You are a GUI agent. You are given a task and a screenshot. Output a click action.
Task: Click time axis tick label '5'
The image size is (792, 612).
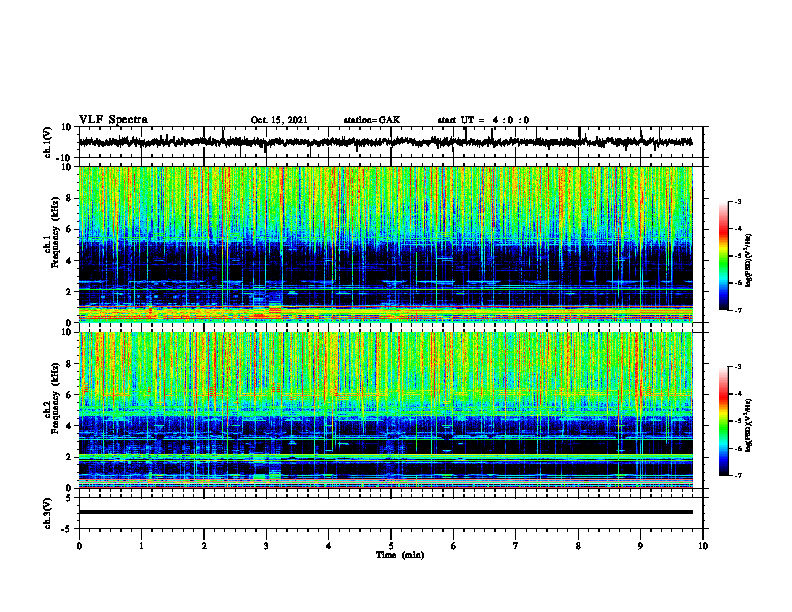[x=391, y=546]
